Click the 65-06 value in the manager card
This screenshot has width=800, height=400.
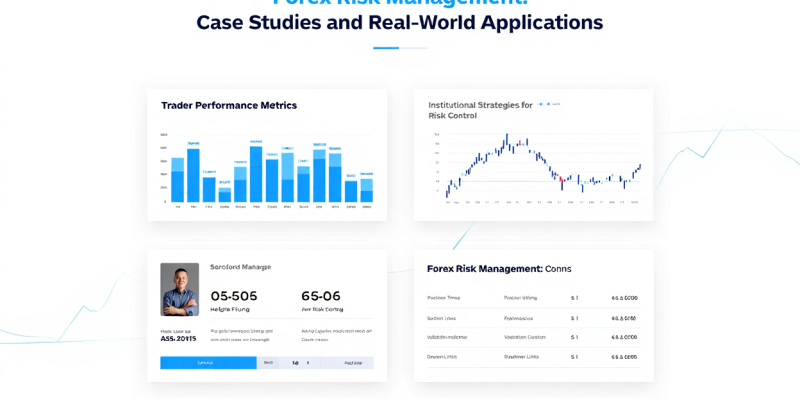[x=321, y=296]
